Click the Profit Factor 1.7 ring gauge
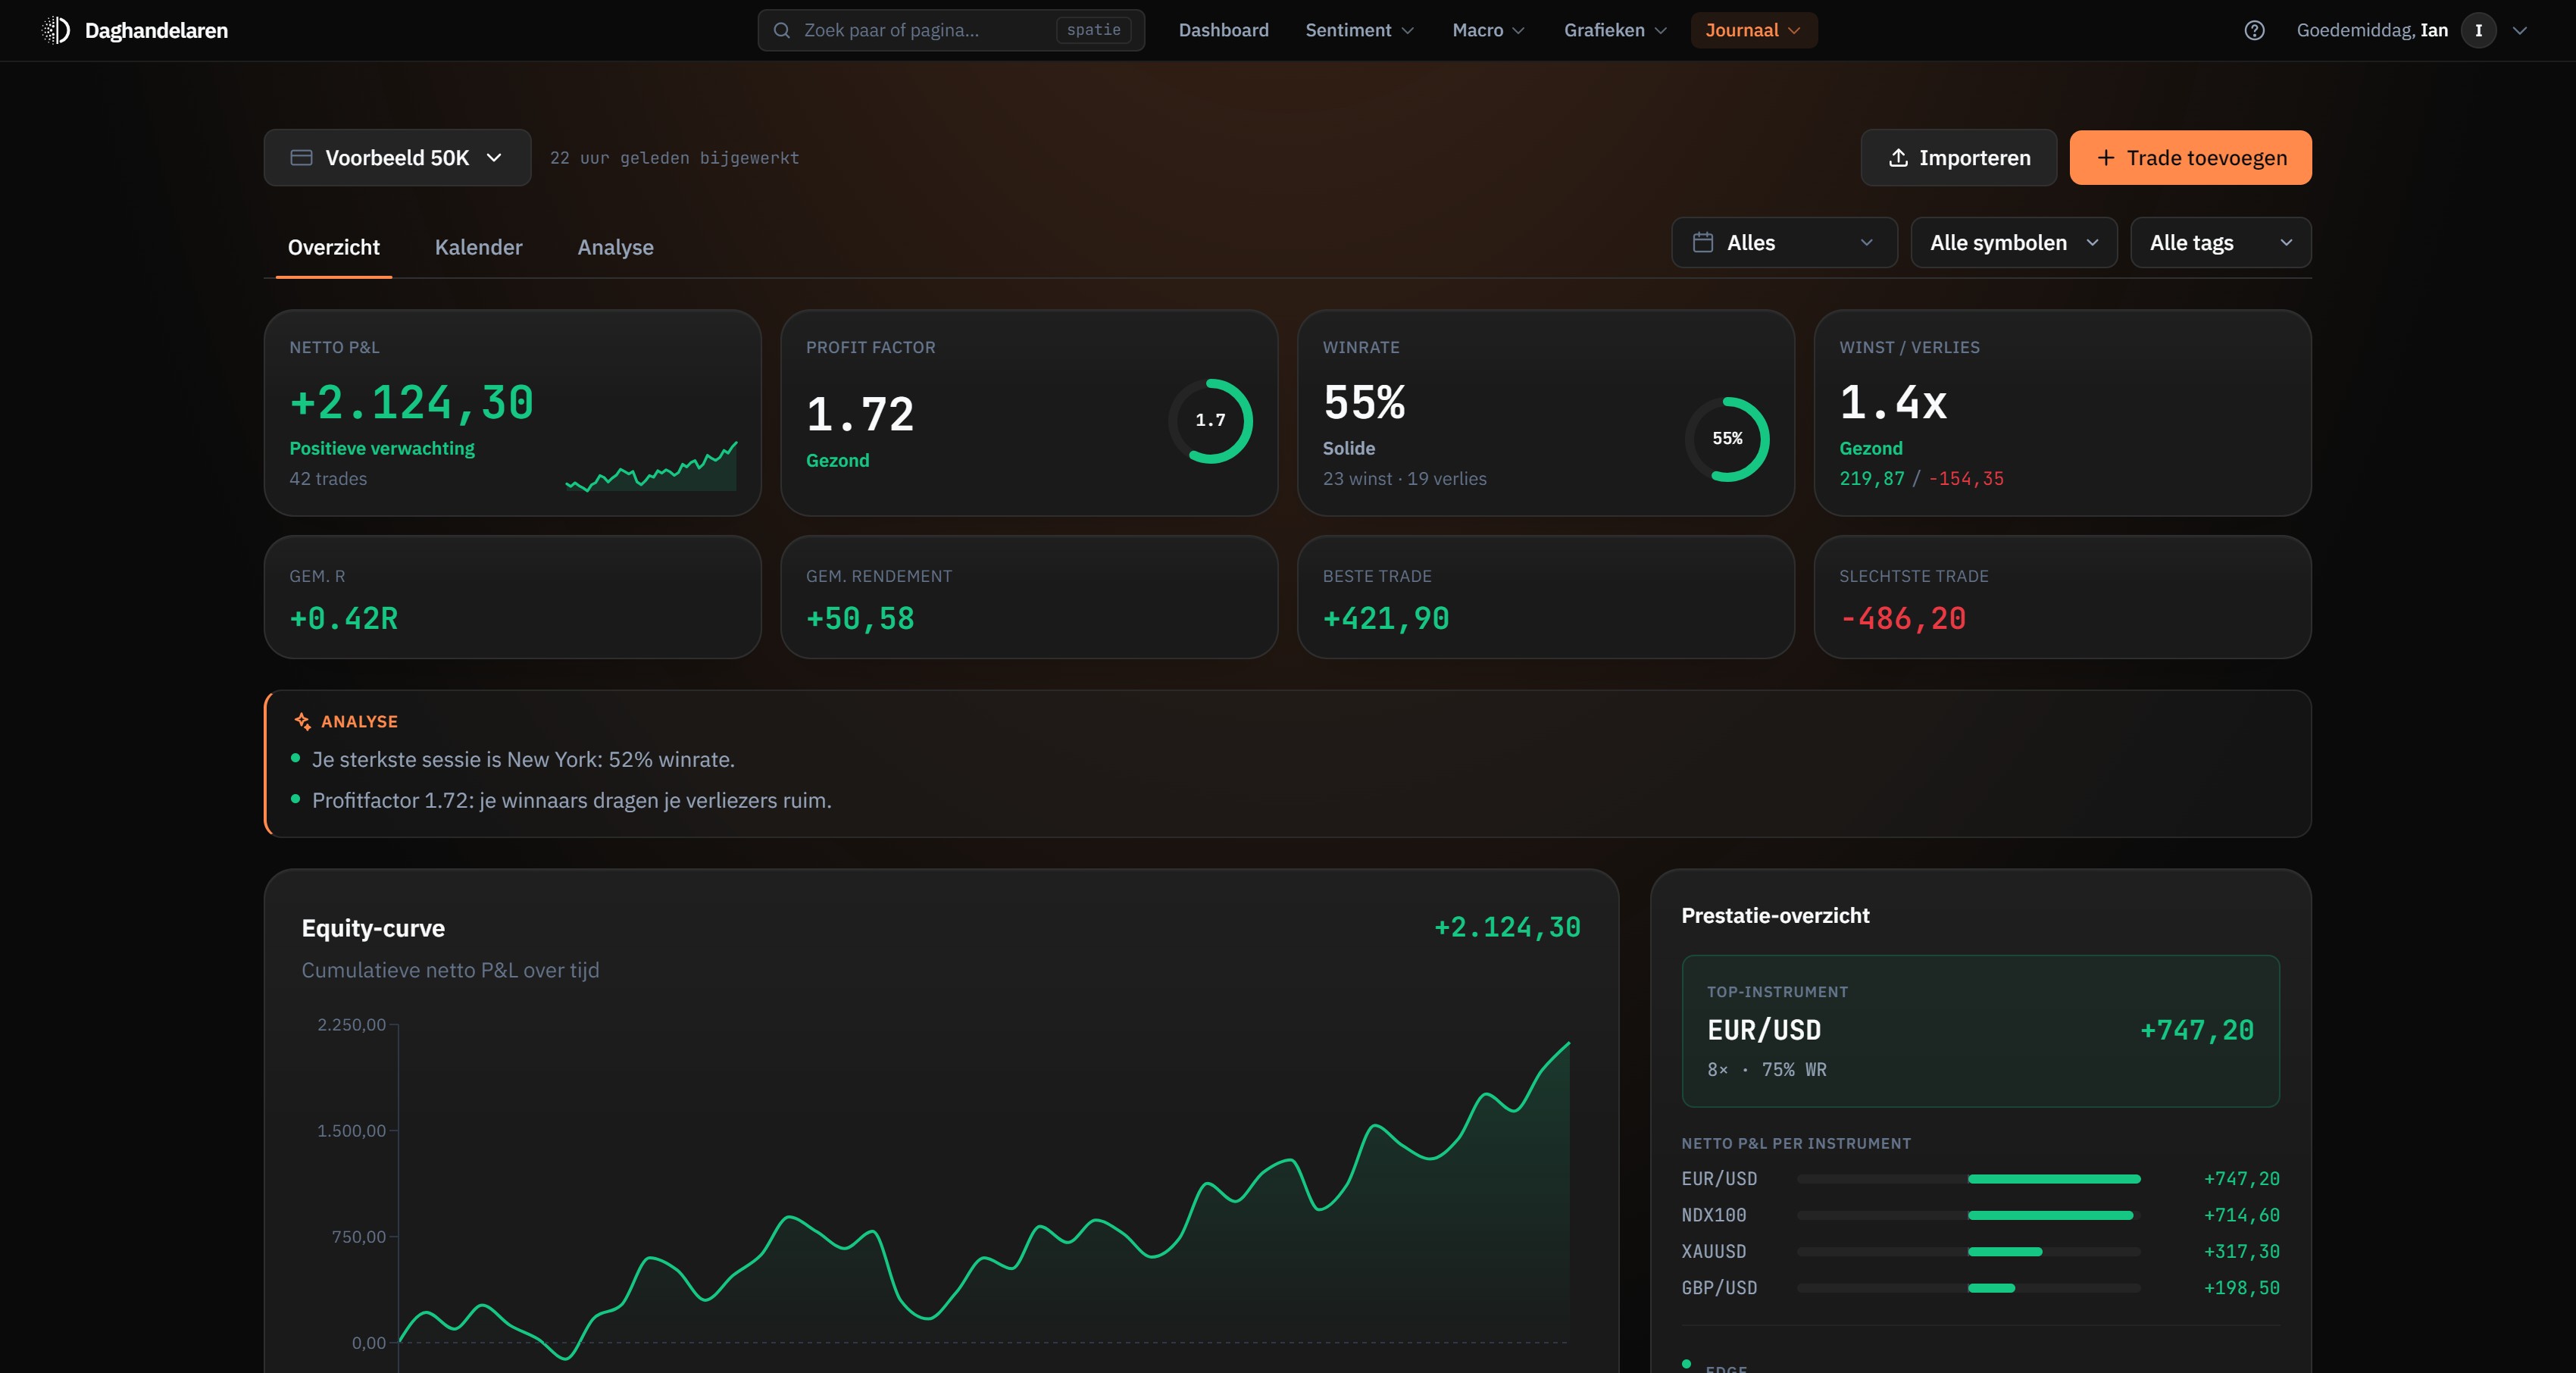2576x1373 pixels. [x=1210, y=421]
